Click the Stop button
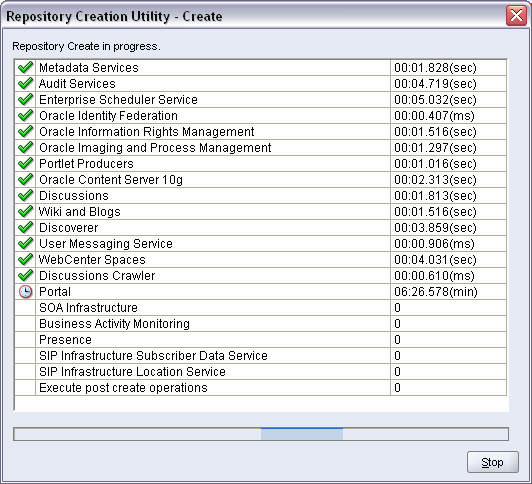 [493, 462]
